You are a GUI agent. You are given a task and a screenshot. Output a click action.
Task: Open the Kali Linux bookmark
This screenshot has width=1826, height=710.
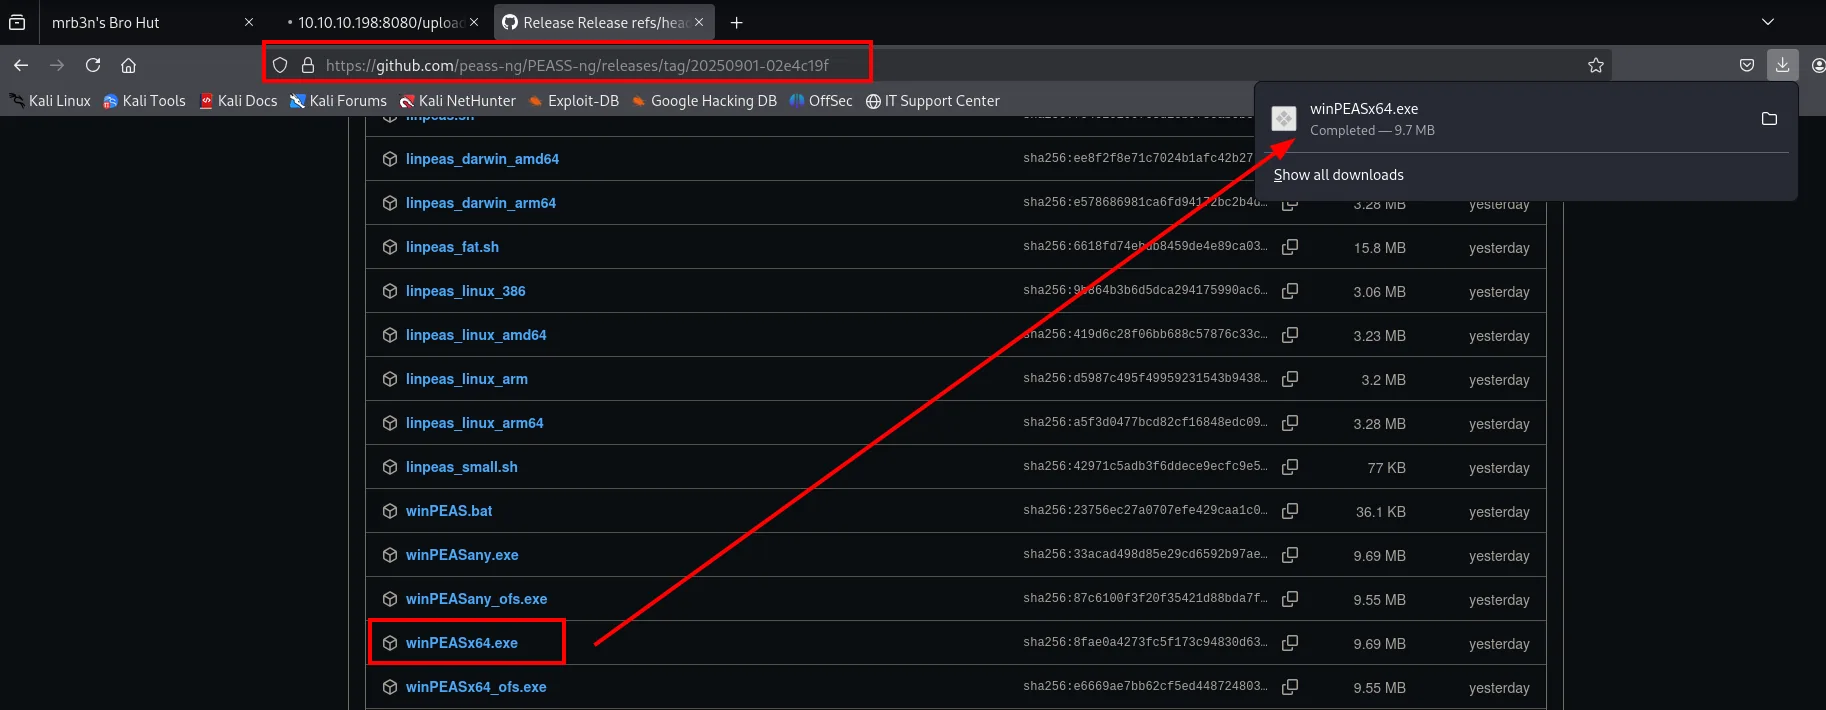pos(50,101)
